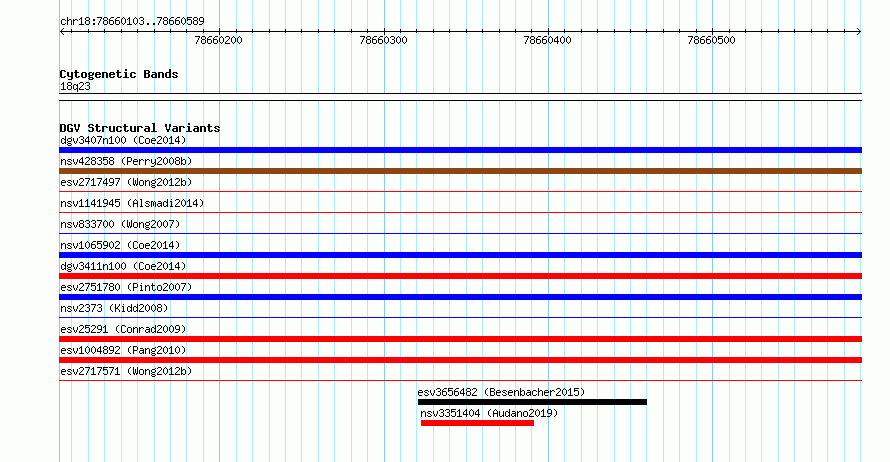Select variant nsv1141945 (Alsmadi2014) label
This screenshot has width=890, height=462.
tap(132, 203)
